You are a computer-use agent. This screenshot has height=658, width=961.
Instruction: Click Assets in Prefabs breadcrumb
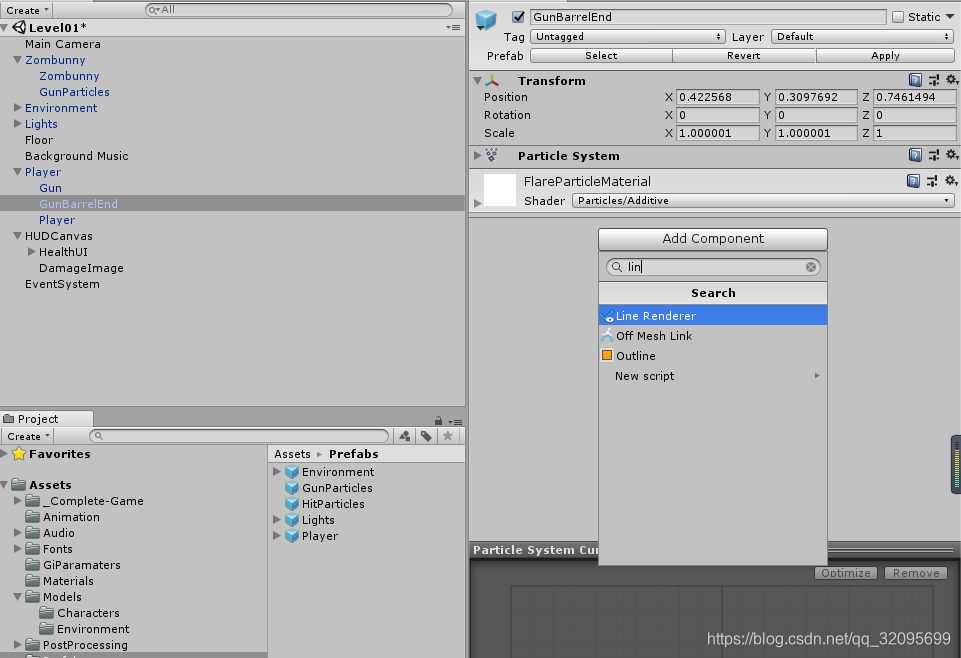coord(292,454)
